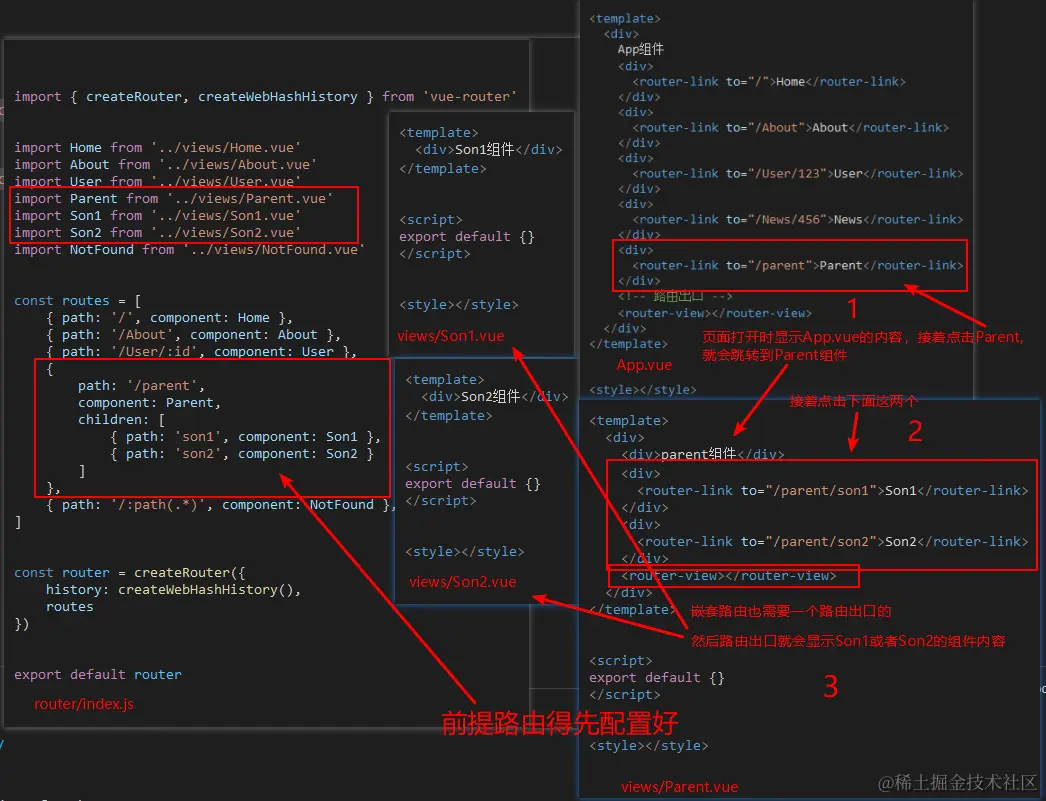Click the <div>Son2组件</div> line
The width and height of the screenshot is (1046, 801).
(495, 397)
